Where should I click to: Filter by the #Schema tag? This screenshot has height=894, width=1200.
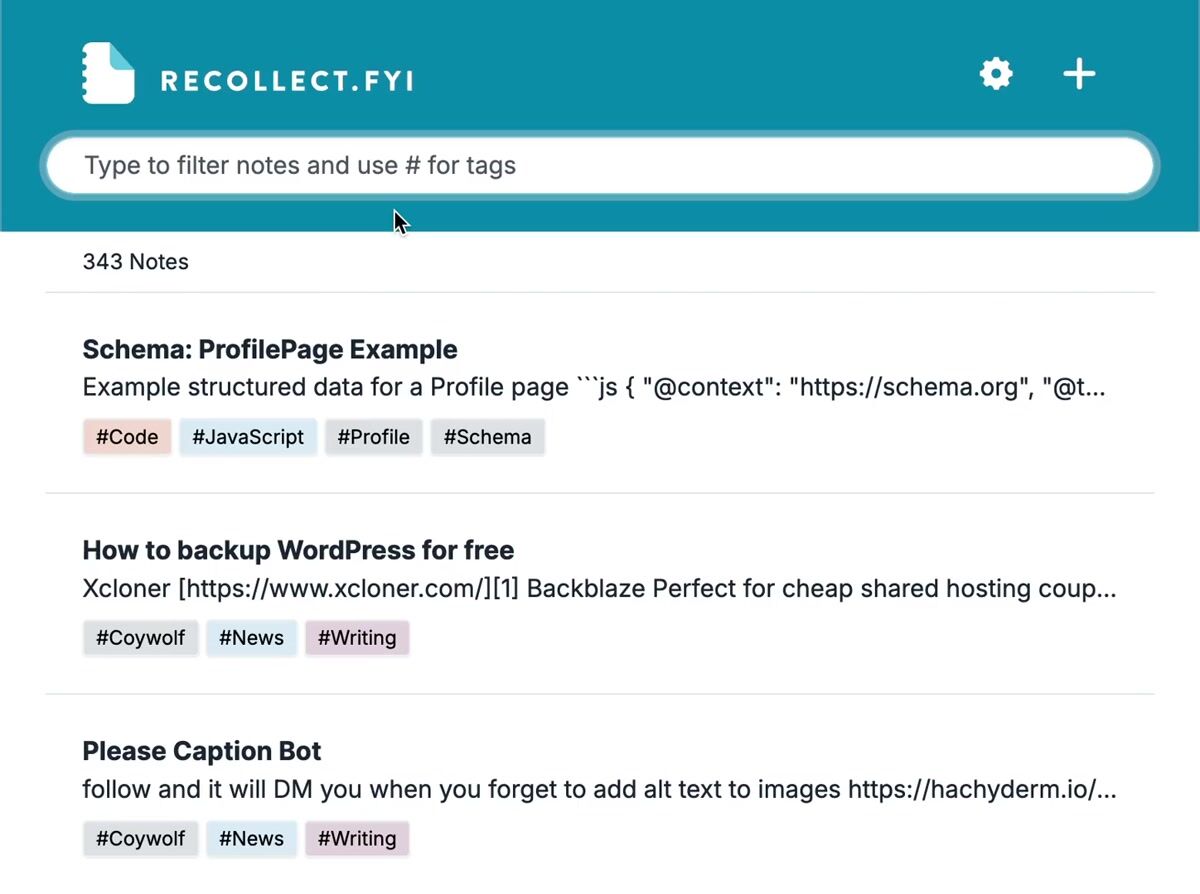(487, 437)
